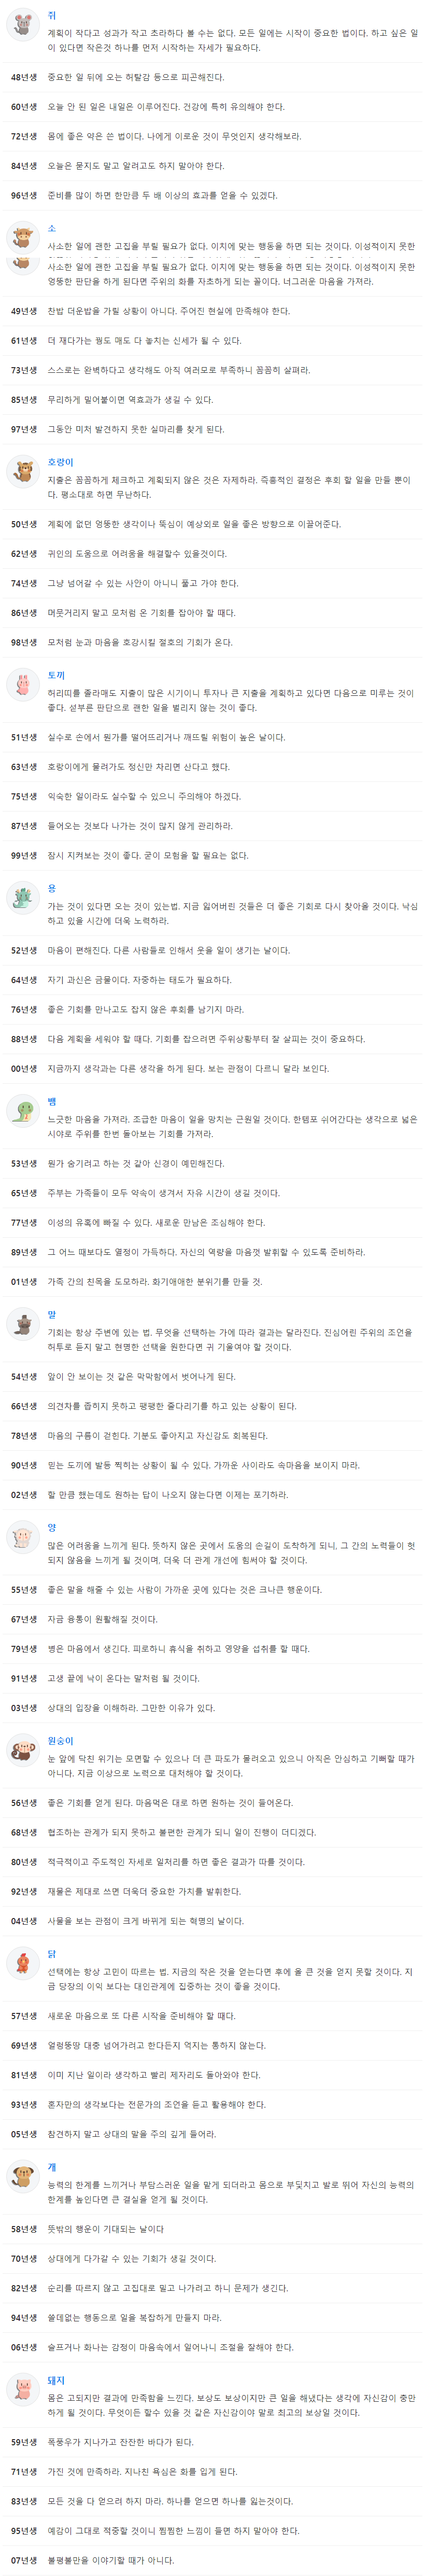Open the 호랑이 heading link

[x=61, y=462]
